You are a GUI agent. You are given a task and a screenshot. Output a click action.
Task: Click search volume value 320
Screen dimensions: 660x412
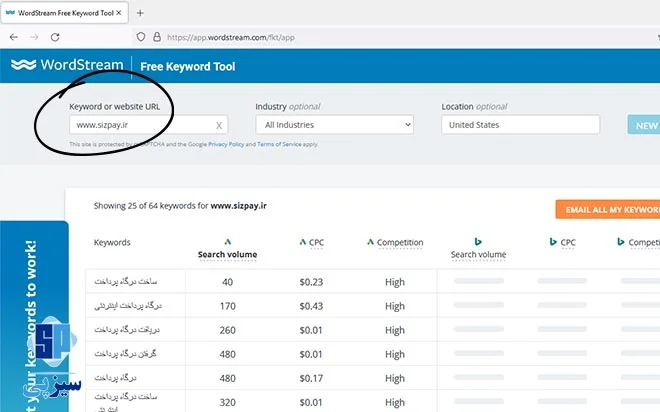pyautogui.click(x=227, y=402)
